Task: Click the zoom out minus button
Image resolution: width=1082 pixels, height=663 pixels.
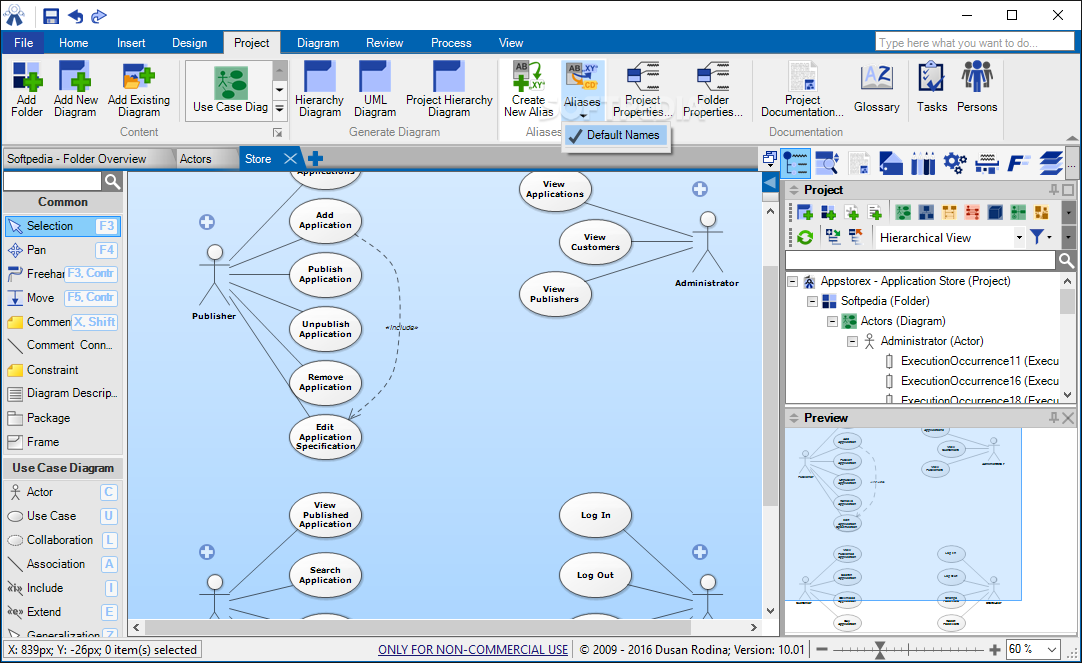Action: pyautogui.click(x=822, y=649)
